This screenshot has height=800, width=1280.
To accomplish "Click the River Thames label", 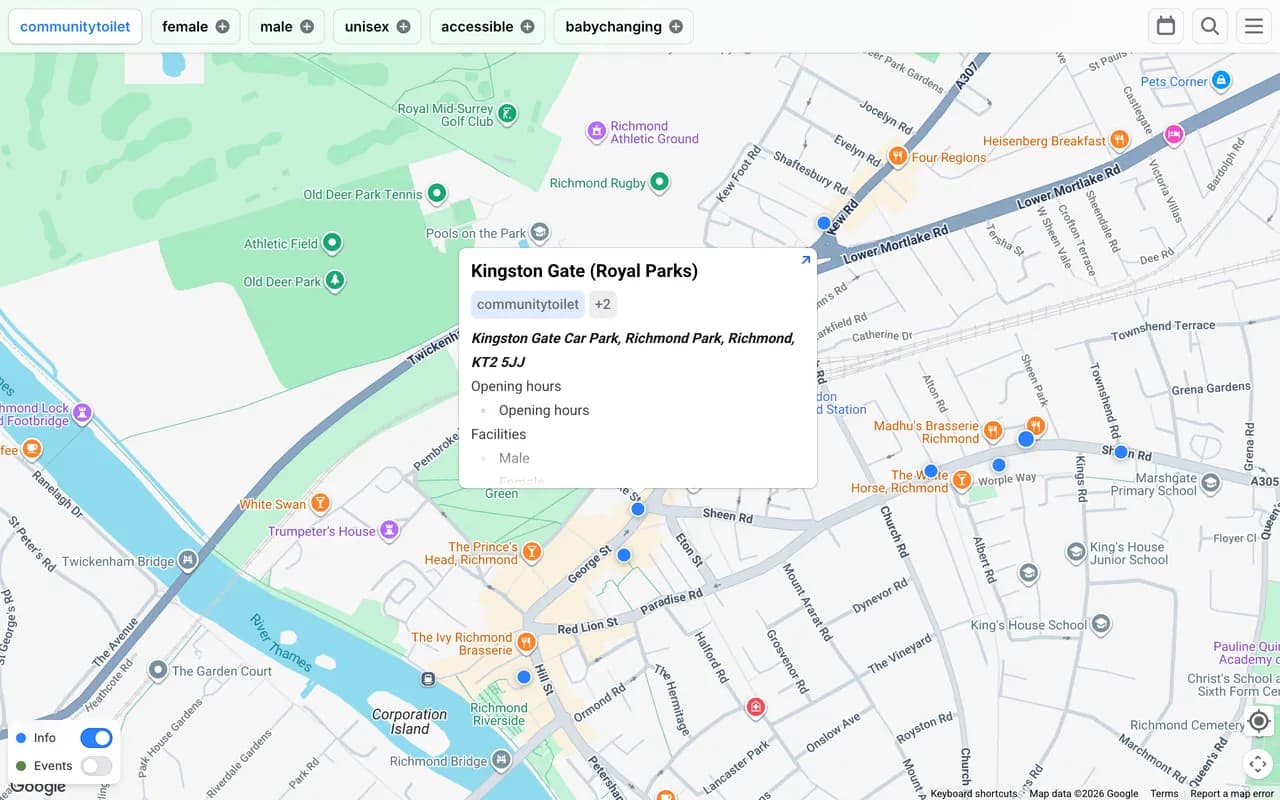I will click(x=282, y=642).
